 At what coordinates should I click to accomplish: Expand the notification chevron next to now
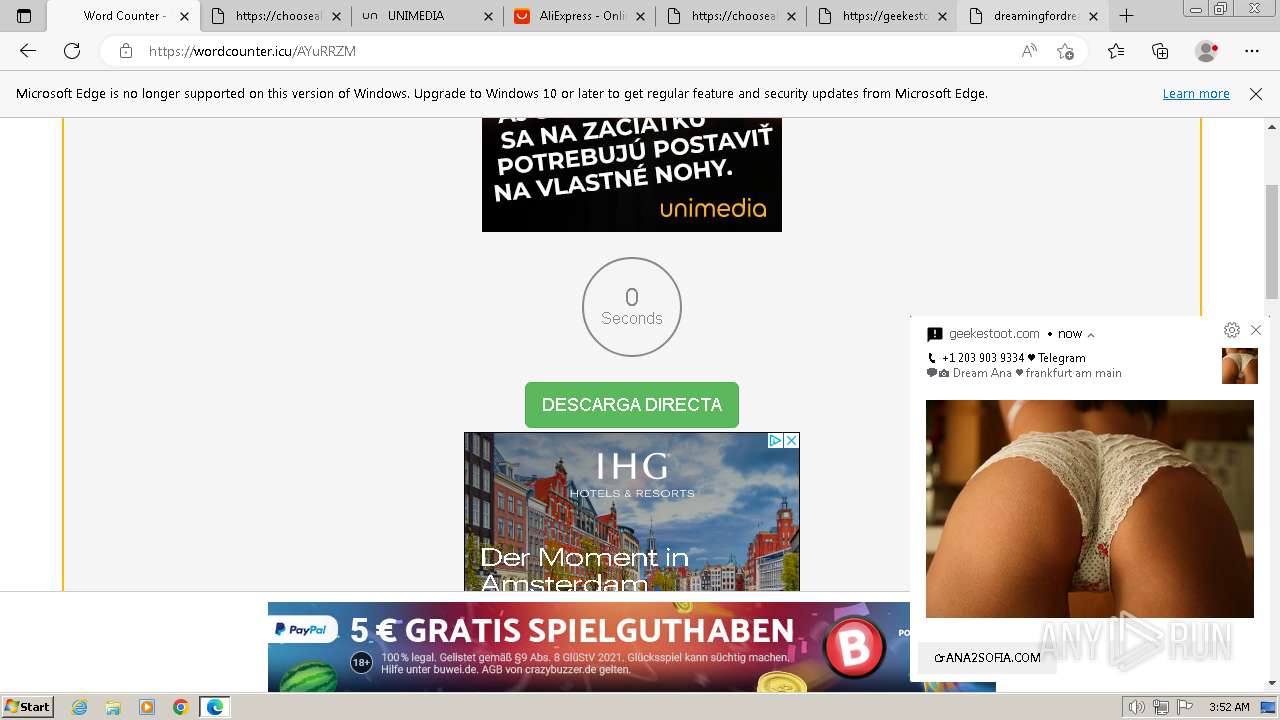point(1091,335)
